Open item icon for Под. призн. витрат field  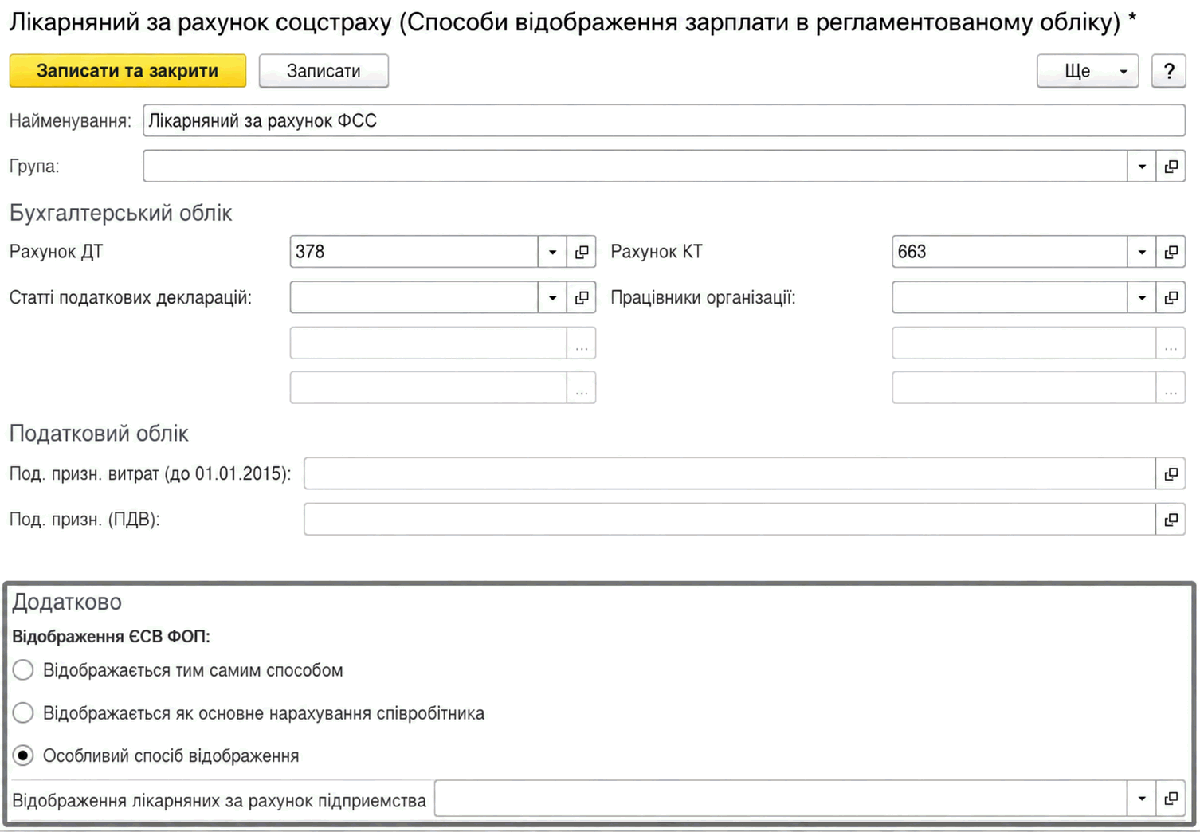[1170, 474]
